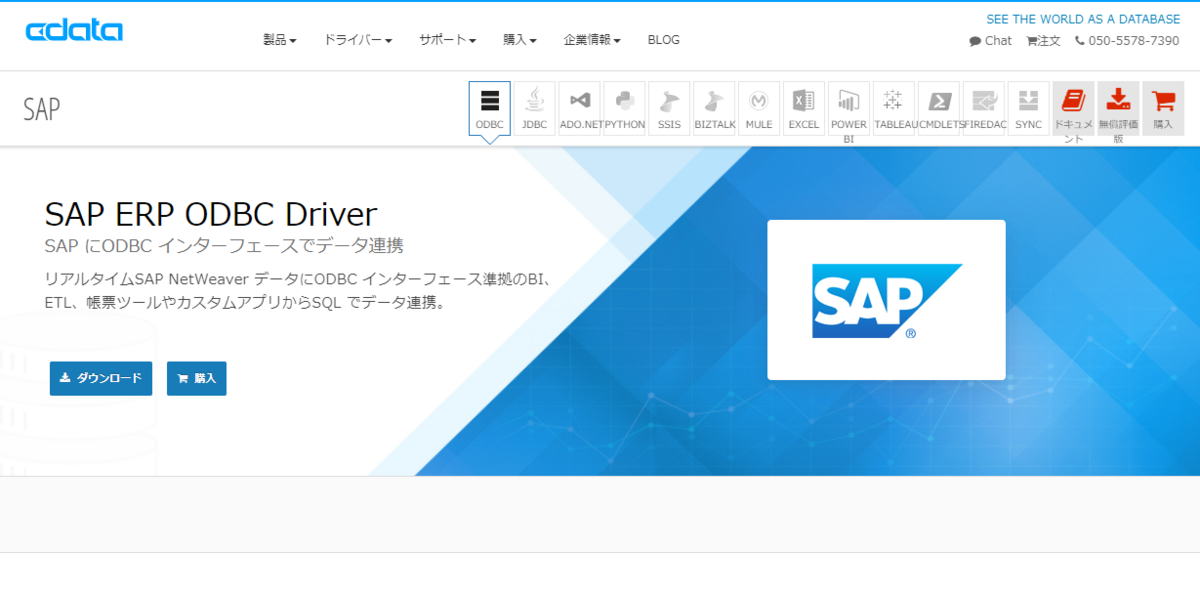Click the SAP page title
1200x595 pixels.
42,109
